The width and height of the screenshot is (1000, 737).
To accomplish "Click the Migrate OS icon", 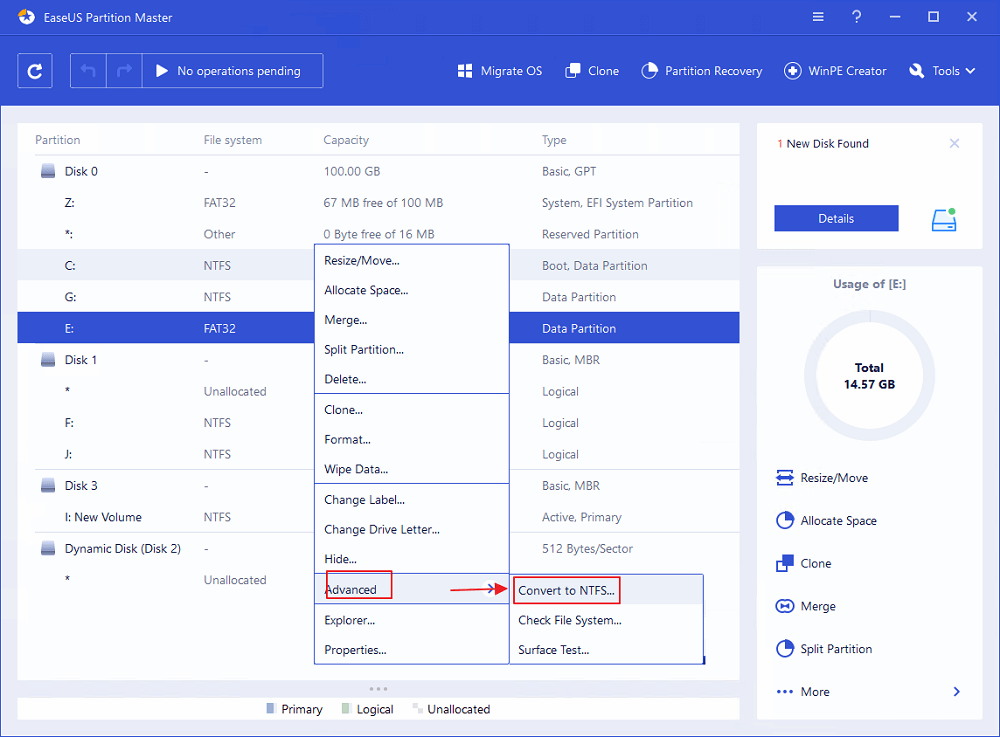I will coord(465,71).
